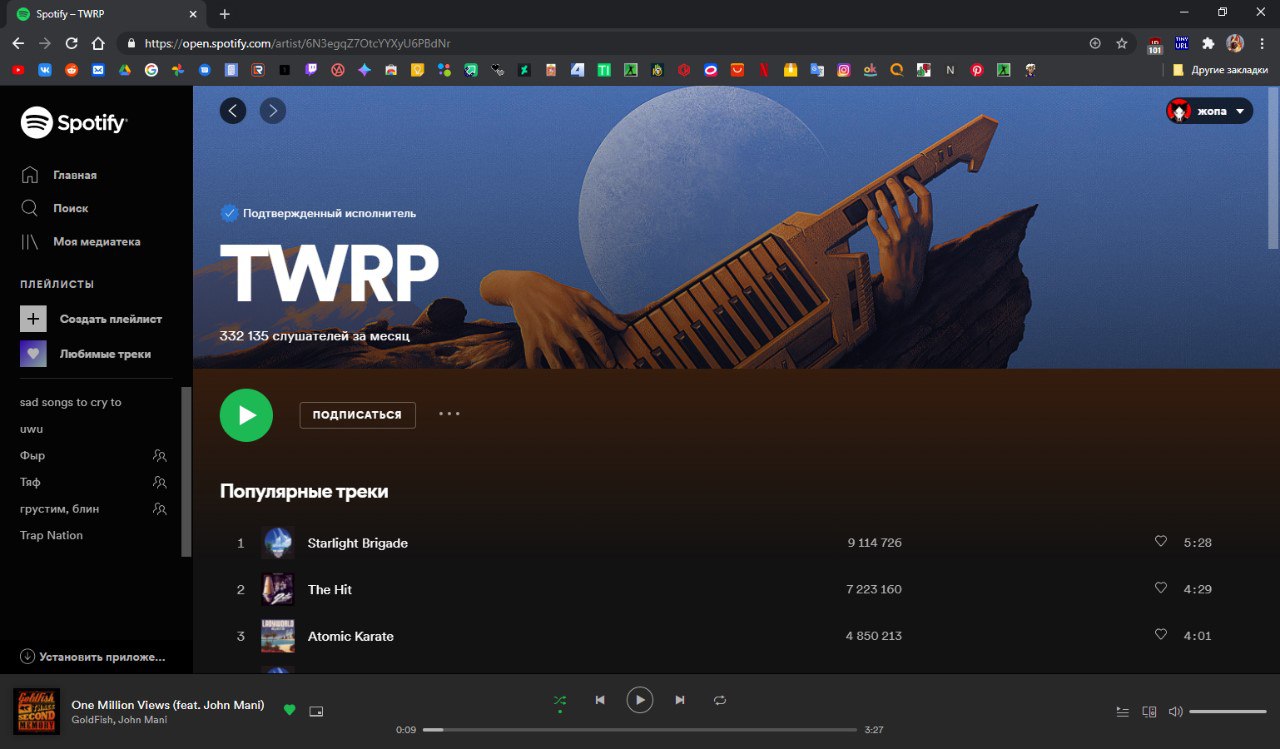The image size is (1280, 749).
Task: Open the play queue icon
Action: (x=1123, y=712)
